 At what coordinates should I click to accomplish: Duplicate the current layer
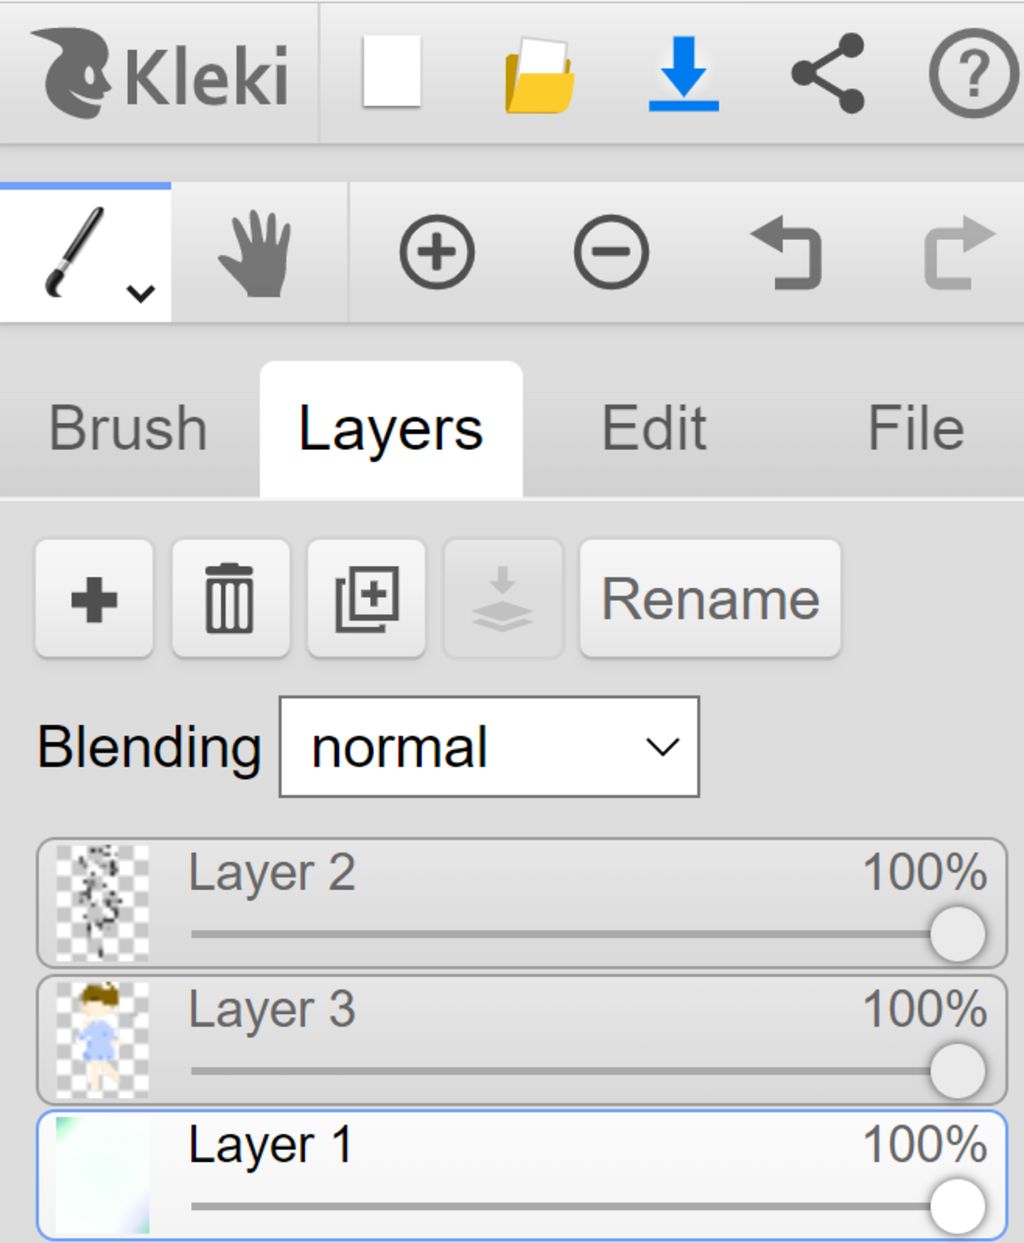pyautogui.click(x=366, y=599)
